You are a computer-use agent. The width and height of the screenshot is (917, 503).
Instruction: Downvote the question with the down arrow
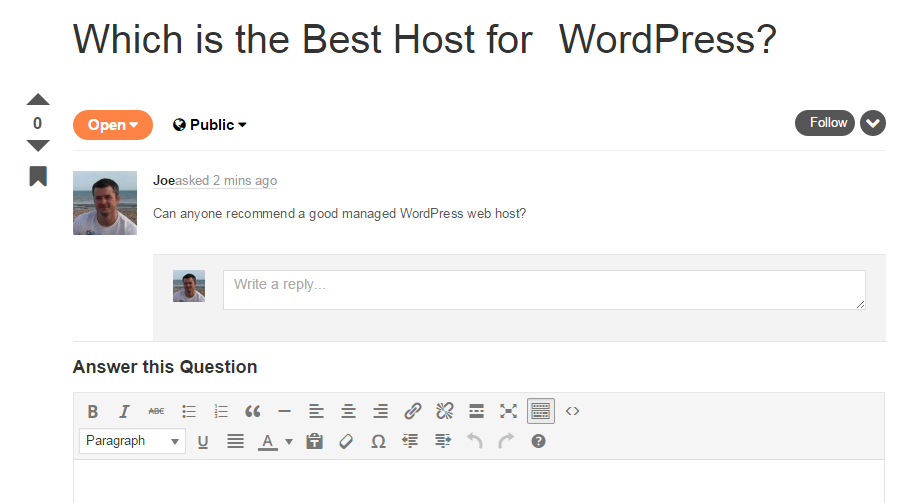point(38,146)
